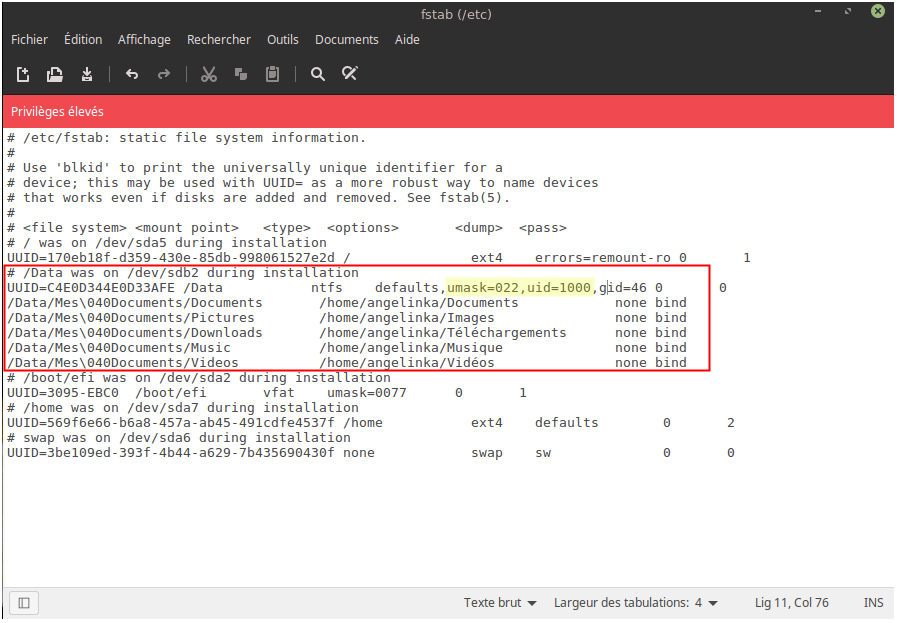Viewport: 897px width, 623px height.
Task: Click the Privilèges élevés warning bar
Action: click(x=448, y=112)
